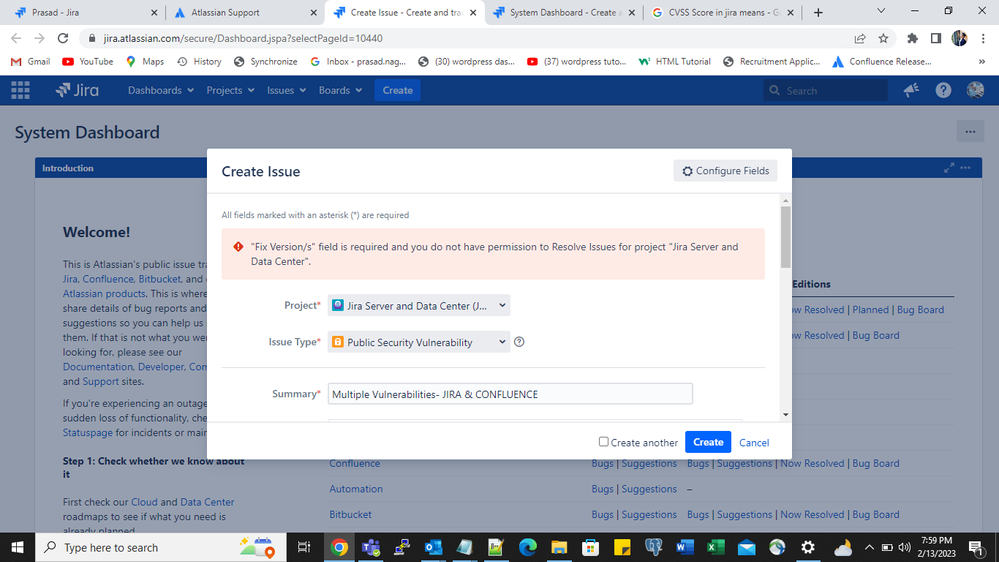Expand the Project dropdown
Image resolution: width=999 pixels, height=562 pixels.
coord(419,305)
